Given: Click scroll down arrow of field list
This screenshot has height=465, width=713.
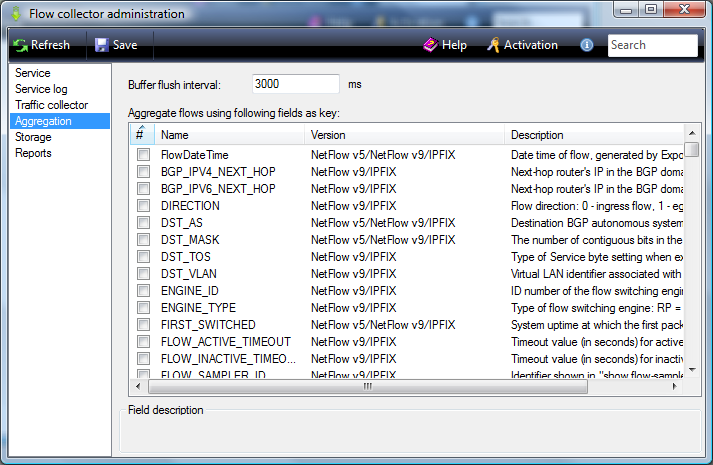Looking at the screenshot, I should tap(692, 371).
